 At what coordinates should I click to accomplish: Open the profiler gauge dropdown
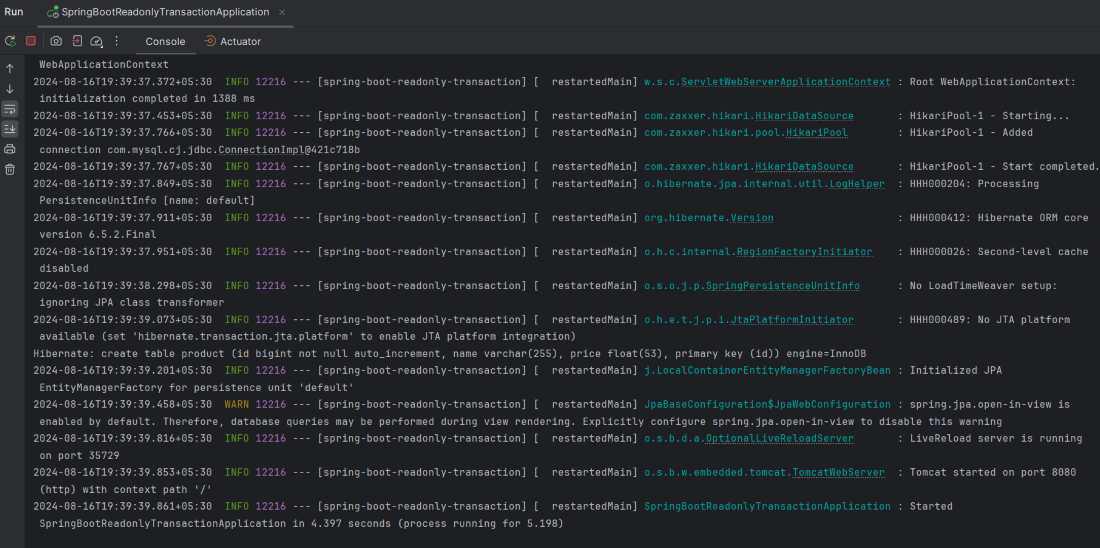click(x=97, y=41)
